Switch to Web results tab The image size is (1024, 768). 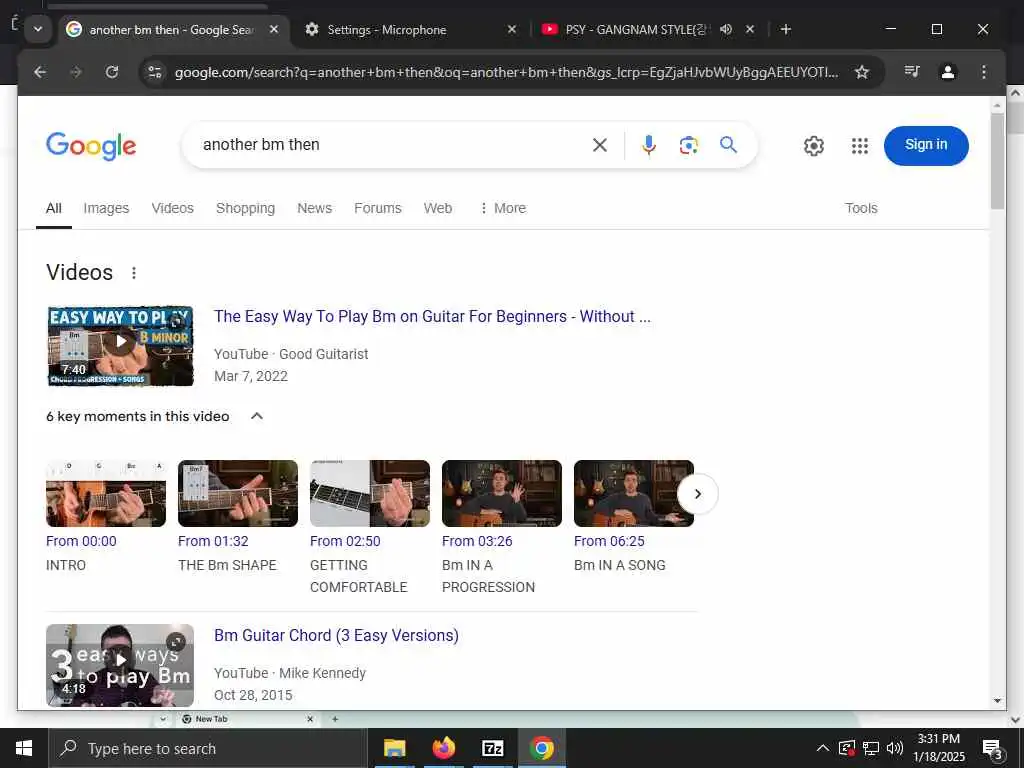438,208
